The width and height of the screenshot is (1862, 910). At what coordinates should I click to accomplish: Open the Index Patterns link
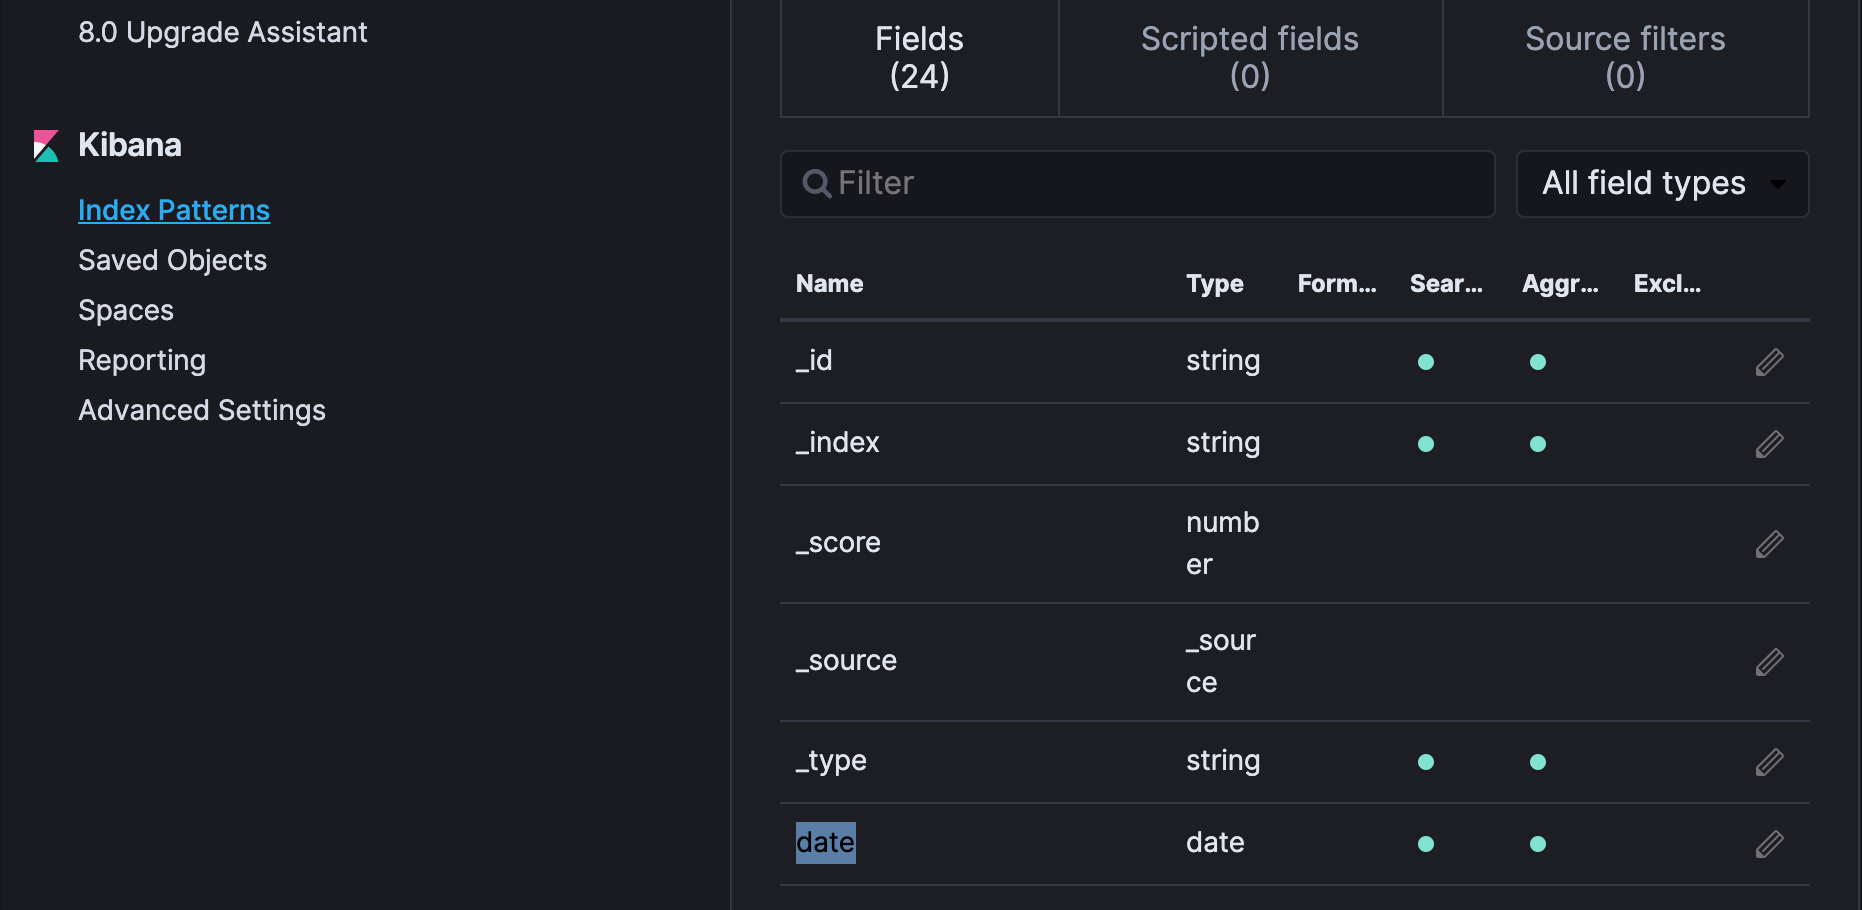coord(174,210)
